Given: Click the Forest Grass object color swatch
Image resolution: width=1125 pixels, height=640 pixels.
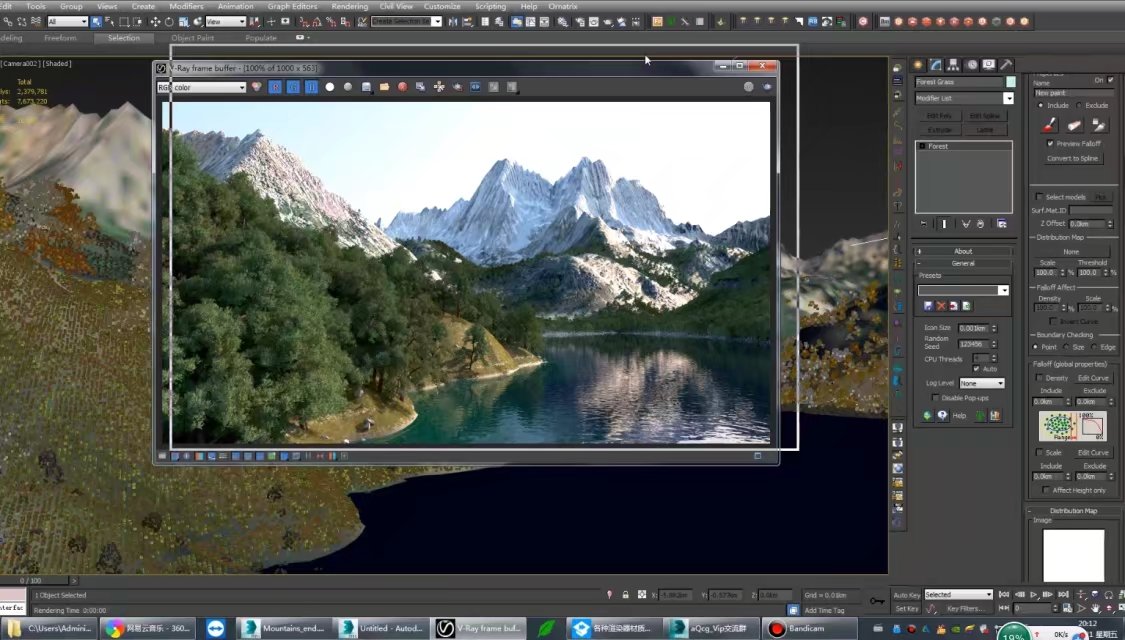Looking at the screenshot, I should tap(1010, 82).
